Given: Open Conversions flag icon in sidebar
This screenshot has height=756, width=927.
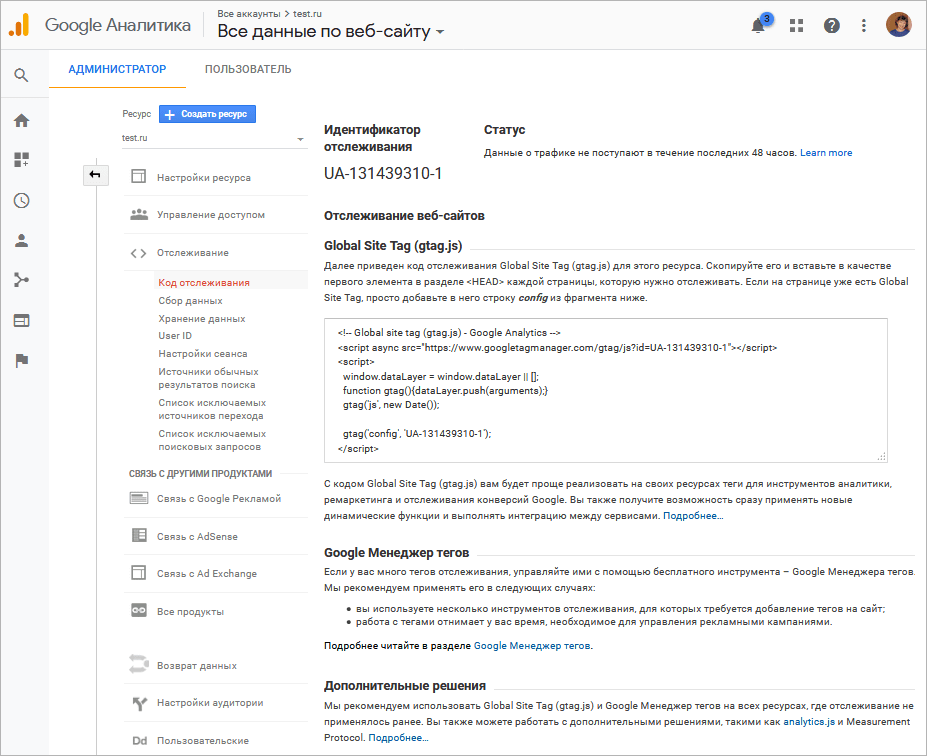Looking at the screenshot, I should (x=21, y=361).
